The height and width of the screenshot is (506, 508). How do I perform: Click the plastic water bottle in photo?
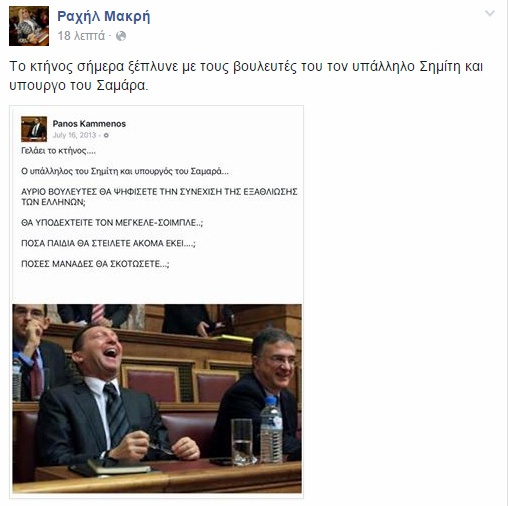click(271, 429)
